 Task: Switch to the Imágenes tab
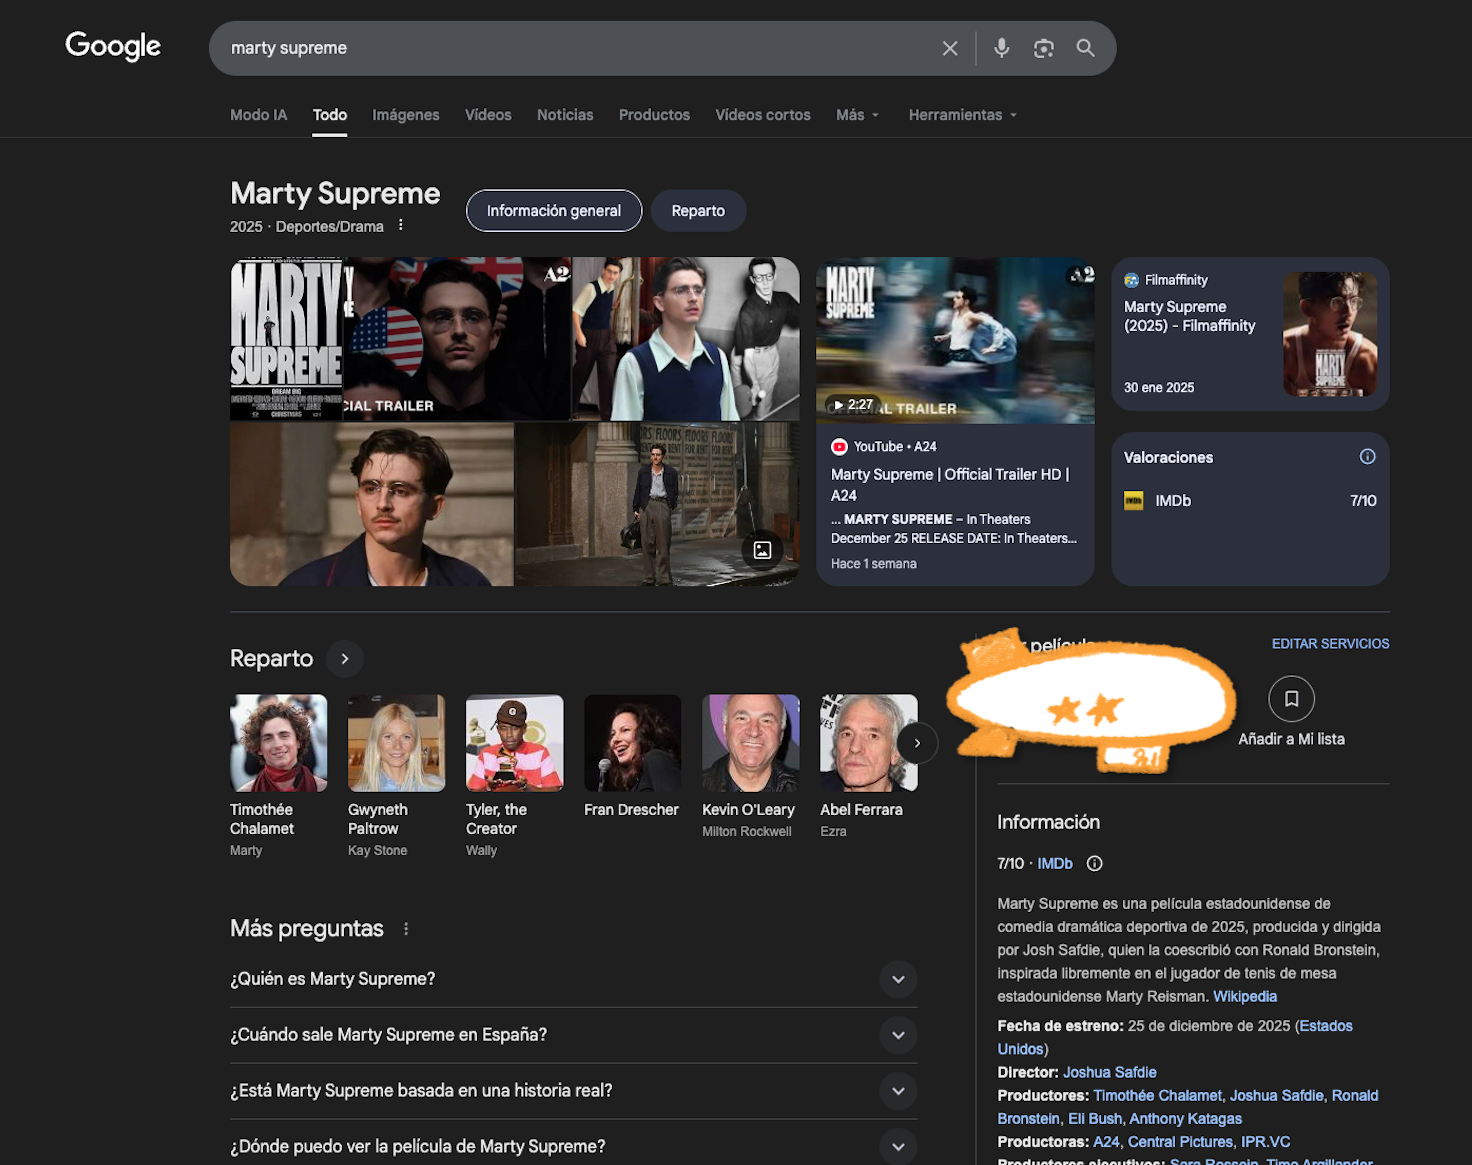point(405,115)
